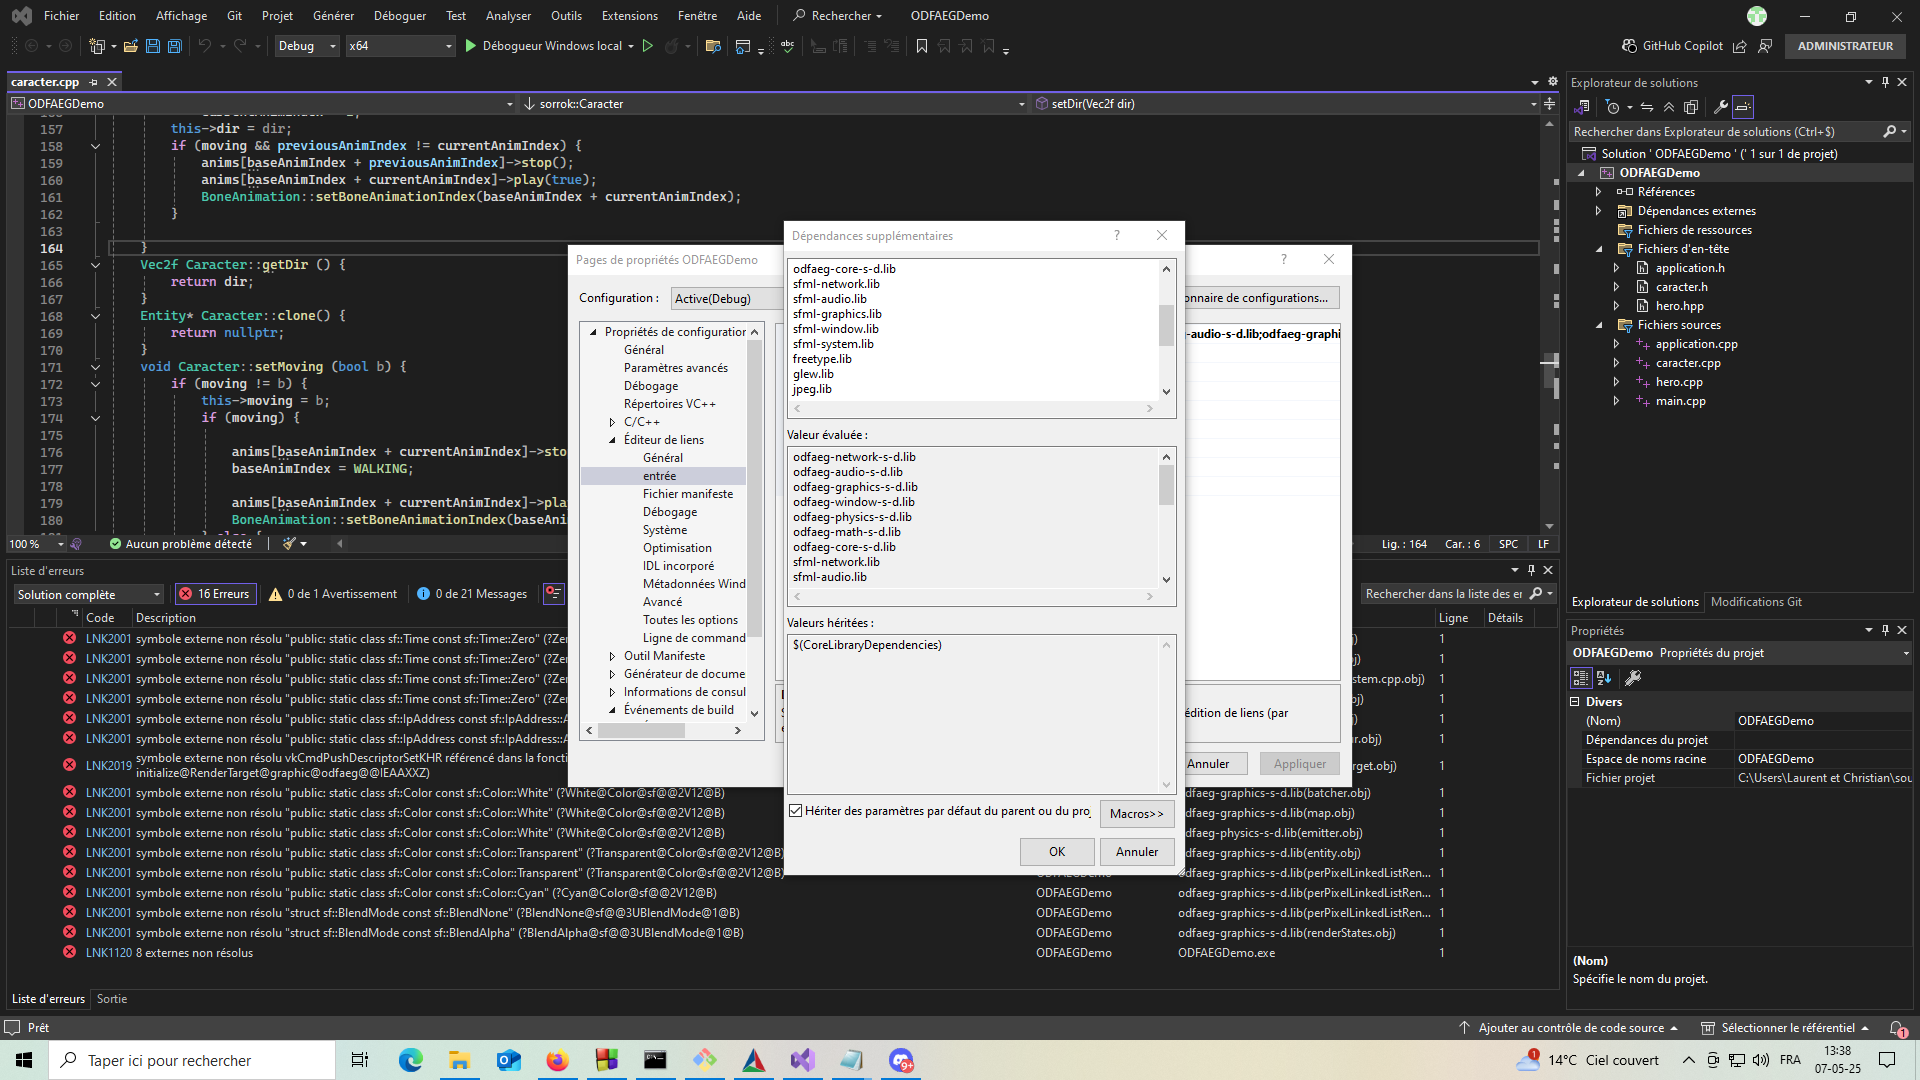Viewport: 1920px width, 1080px height.
Task: Switch to Modifications Git tab
Action: pos(1756,602)
